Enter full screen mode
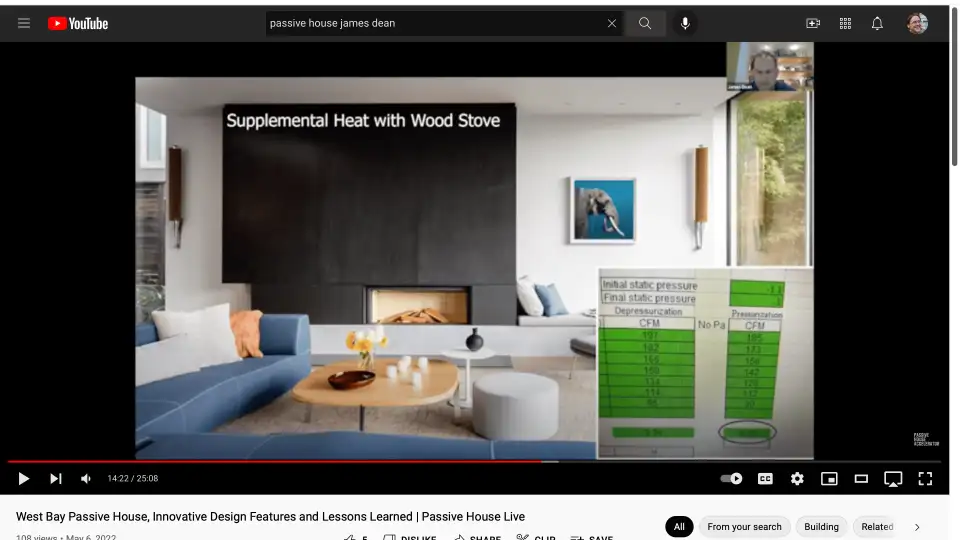 (x=925, y=479)
